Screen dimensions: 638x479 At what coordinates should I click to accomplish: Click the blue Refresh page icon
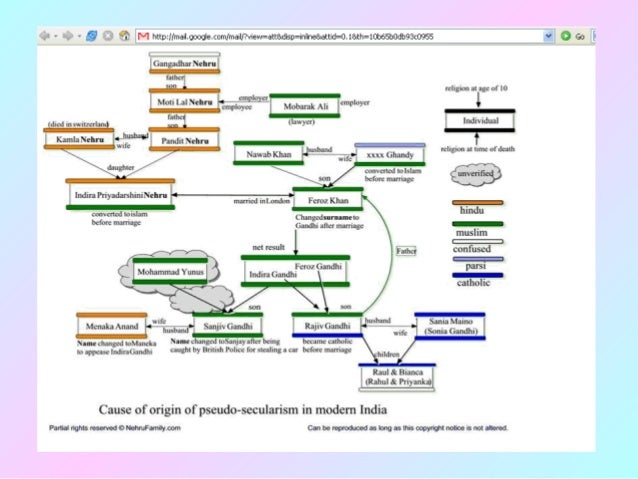92,36
